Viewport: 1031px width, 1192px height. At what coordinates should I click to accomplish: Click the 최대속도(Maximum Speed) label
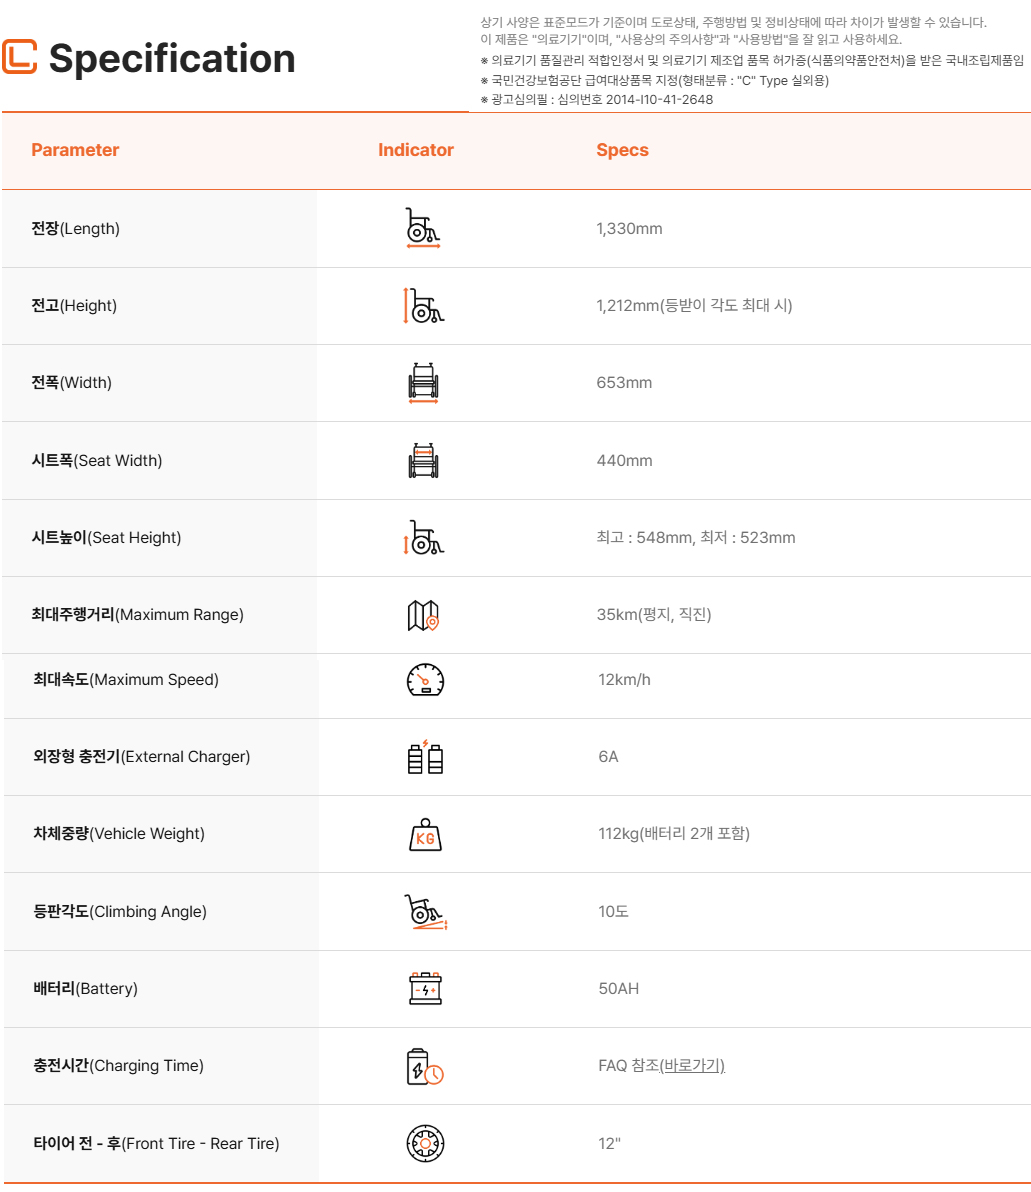(x=126, y=680)
